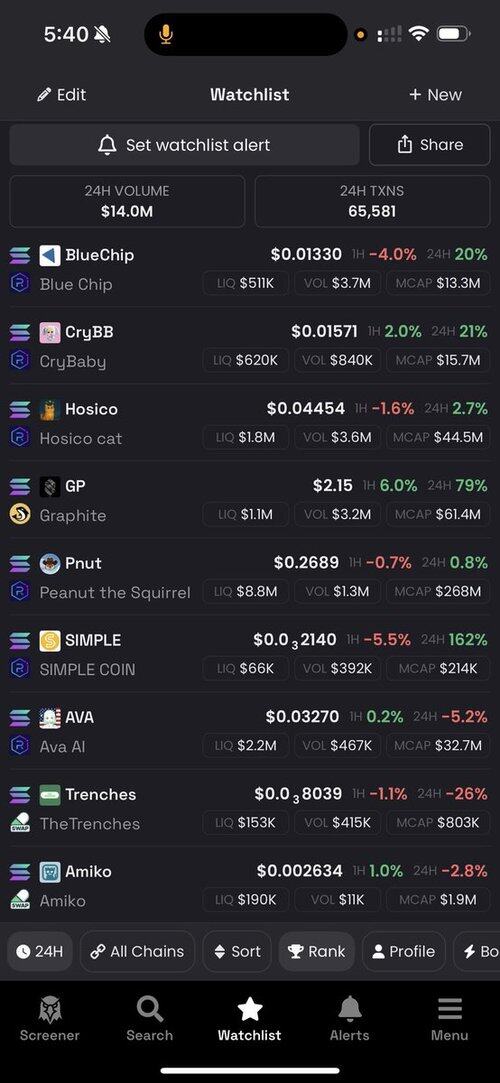Open the Hosico cat token row
The height and width of the screenshot is (1083, 500).
tap(250, 423)
